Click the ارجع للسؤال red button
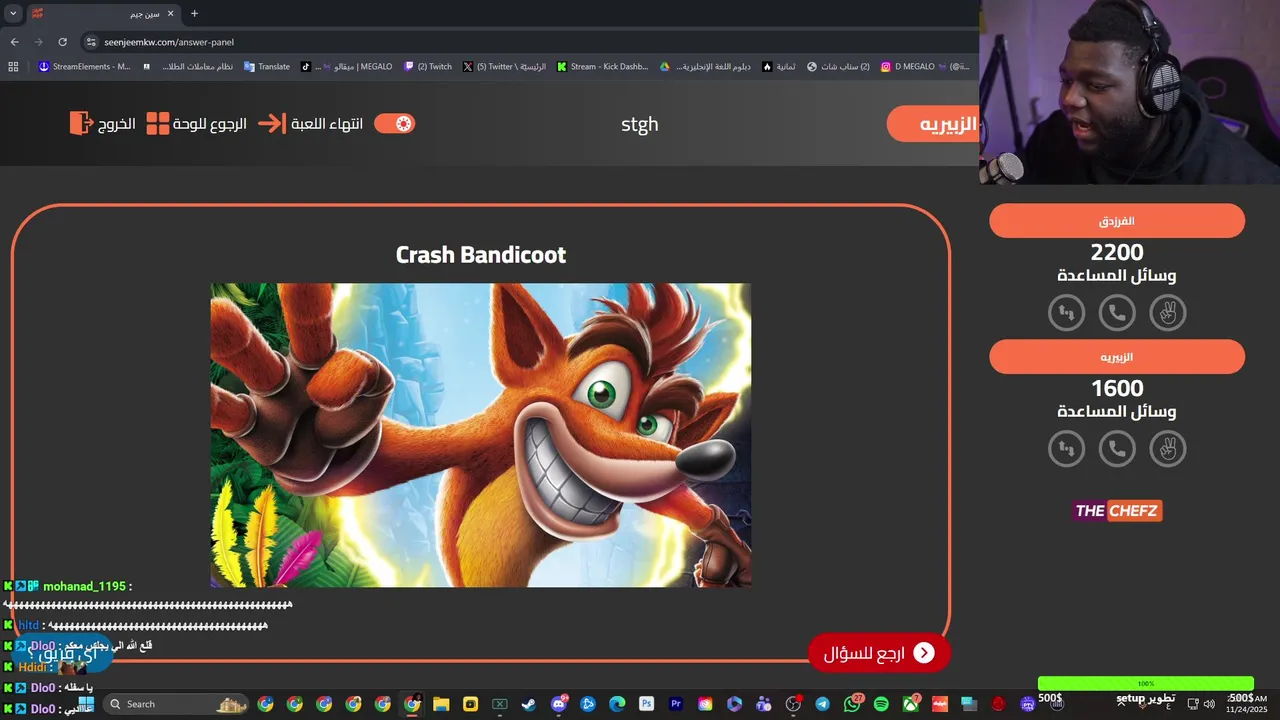 click(879, 653)
